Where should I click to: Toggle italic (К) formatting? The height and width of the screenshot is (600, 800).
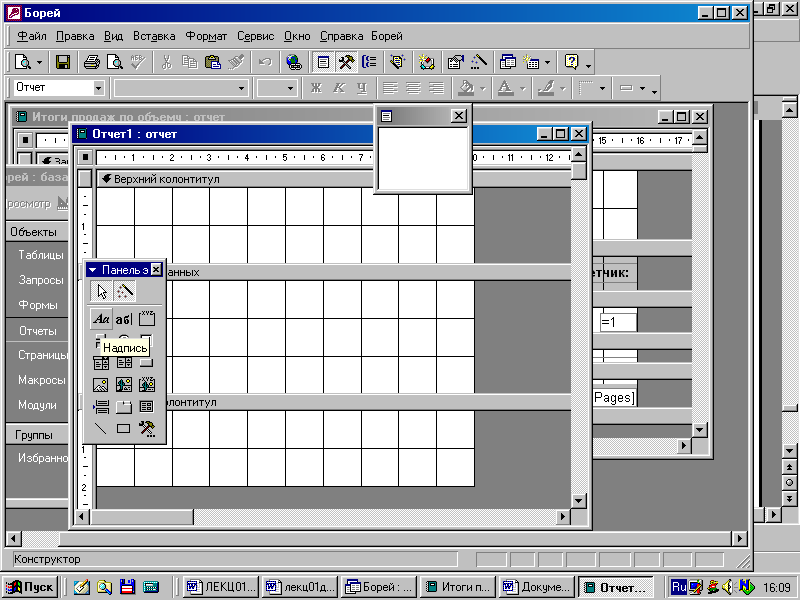(x=339, y=88)
